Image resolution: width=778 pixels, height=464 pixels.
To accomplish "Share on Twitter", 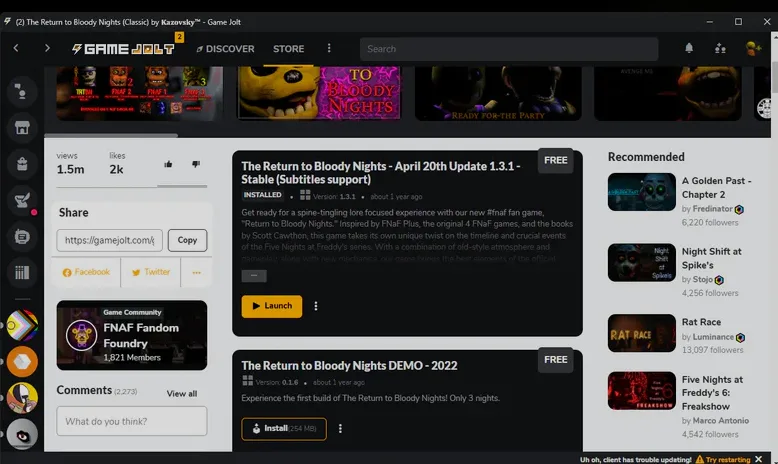I will pyautogui.click(x=150, y=272).
